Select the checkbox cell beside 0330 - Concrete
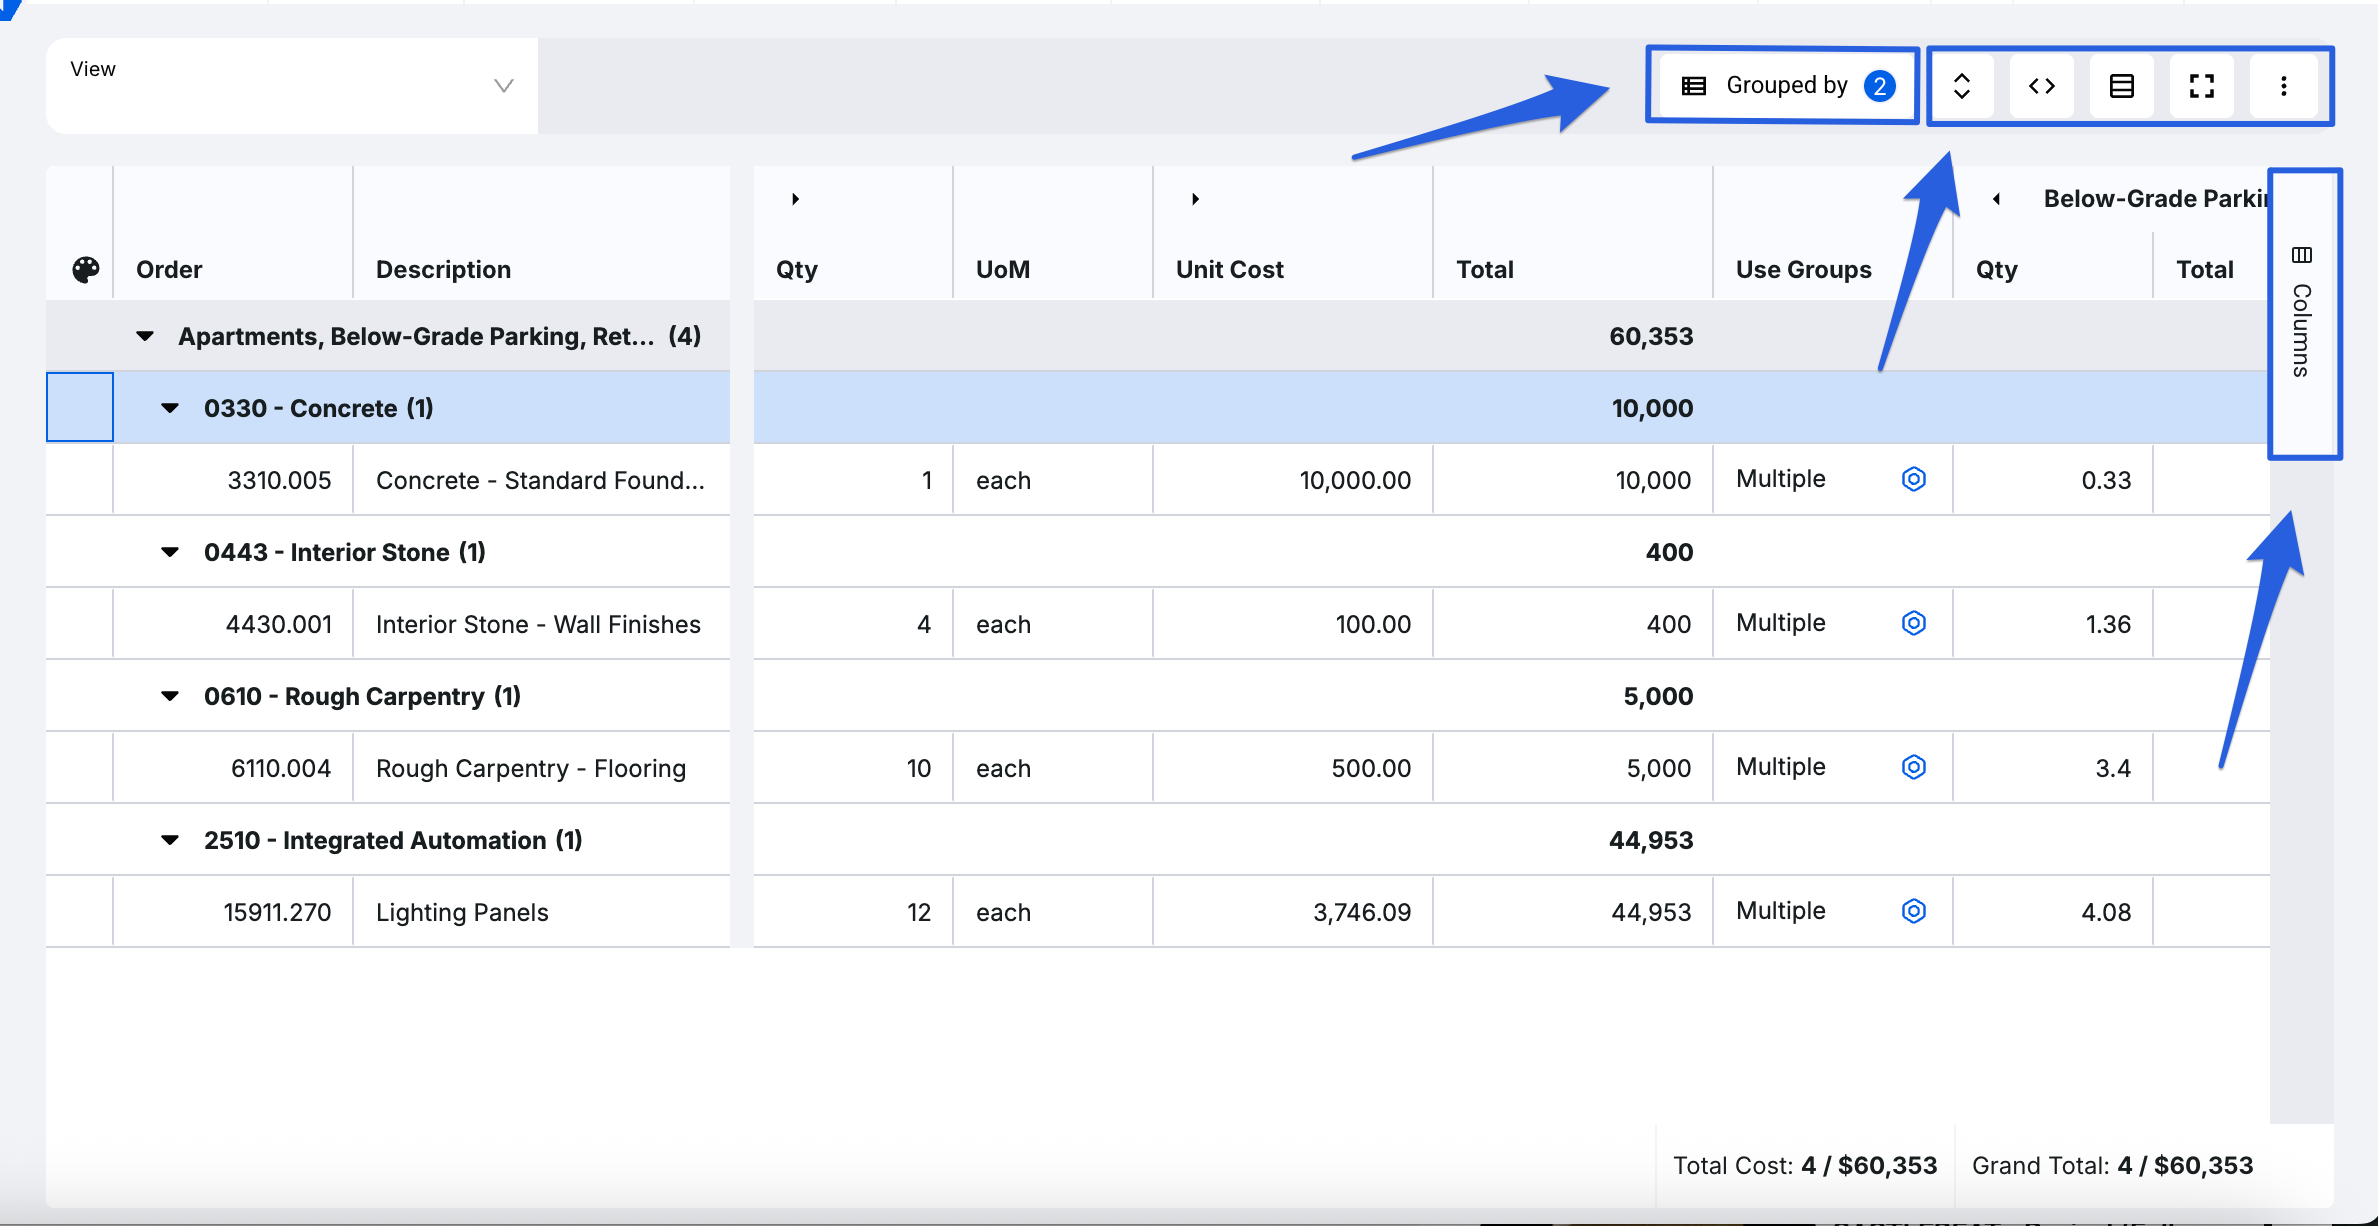 [x=80, y=407]
